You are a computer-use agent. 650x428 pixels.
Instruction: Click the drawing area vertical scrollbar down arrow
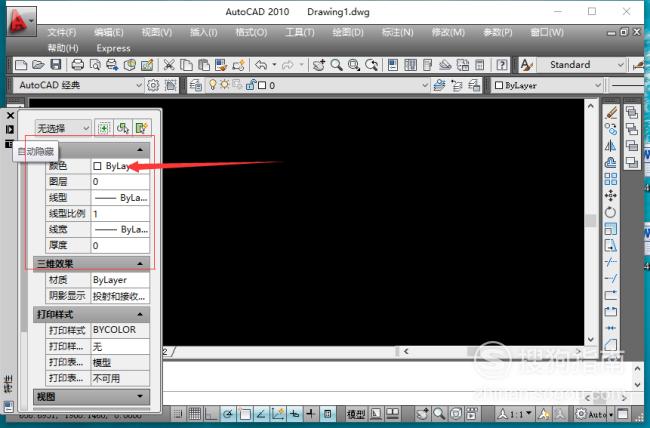591,340
